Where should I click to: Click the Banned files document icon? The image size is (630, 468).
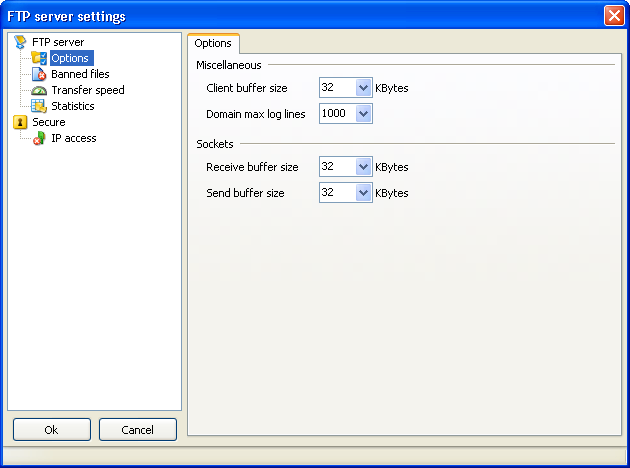click(39, 74)
